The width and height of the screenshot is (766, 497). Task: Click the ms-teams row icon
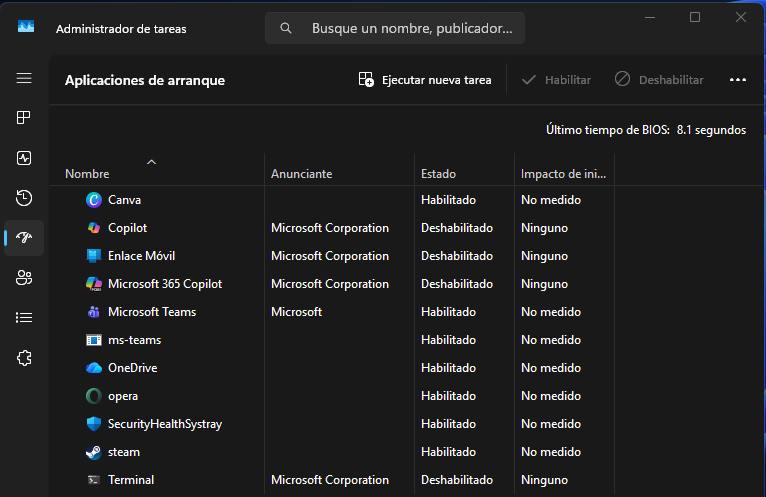pyautogui.click(x=93, y=340)
